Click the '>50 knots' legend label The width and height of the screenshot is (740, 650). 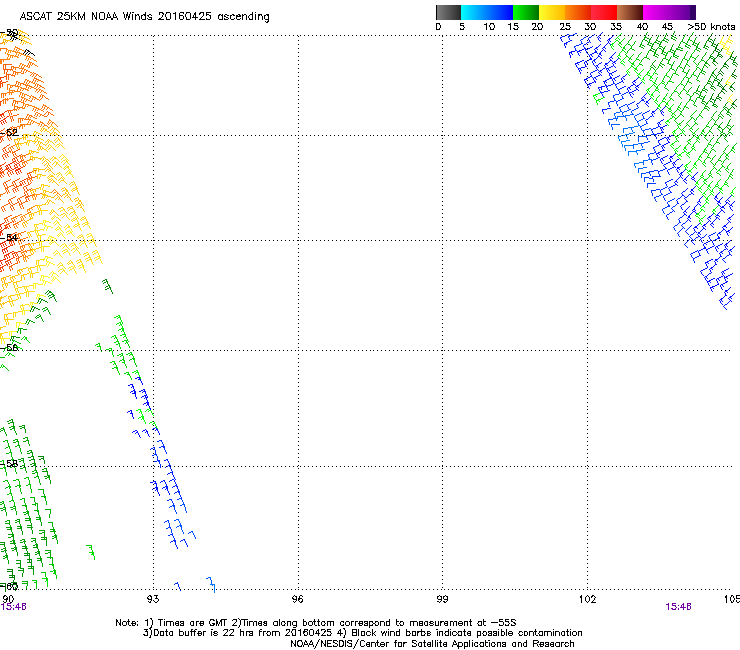(711, 27)
